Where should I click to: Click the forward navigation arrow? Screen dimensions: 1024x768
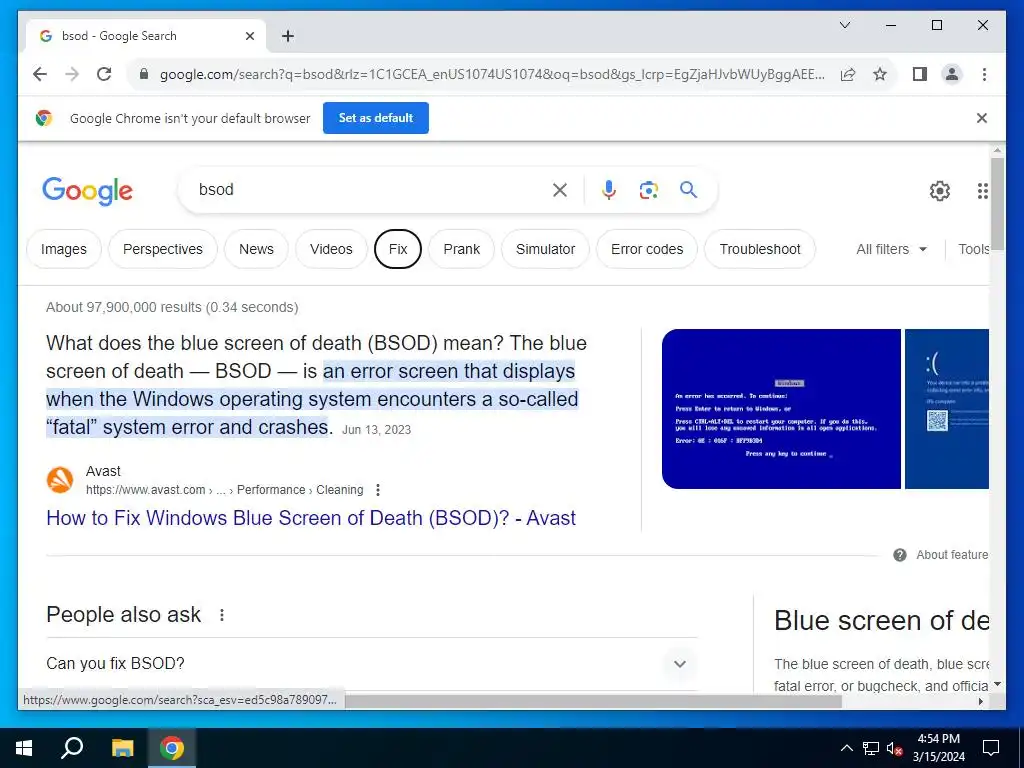point(72,74)
